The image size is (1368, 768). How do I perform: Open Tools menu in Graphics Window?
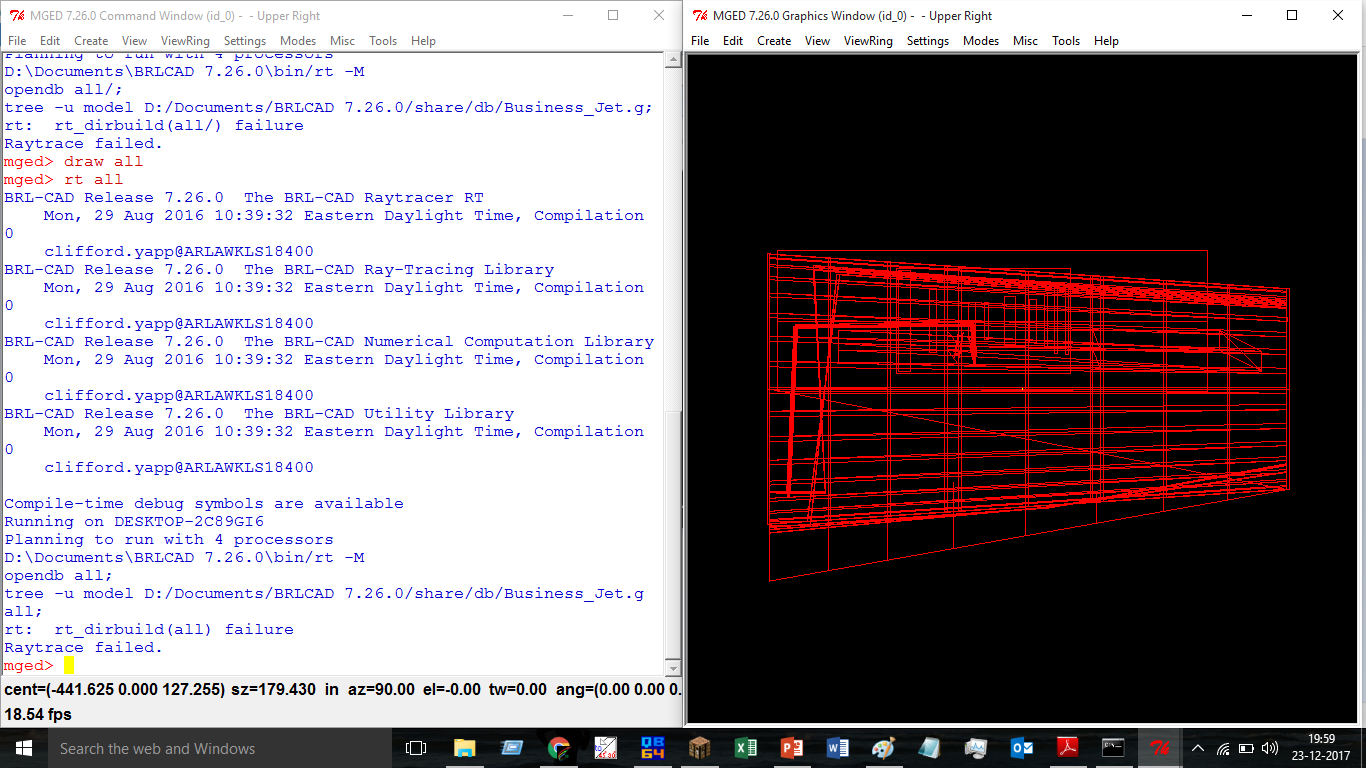tap(1066, 41)
